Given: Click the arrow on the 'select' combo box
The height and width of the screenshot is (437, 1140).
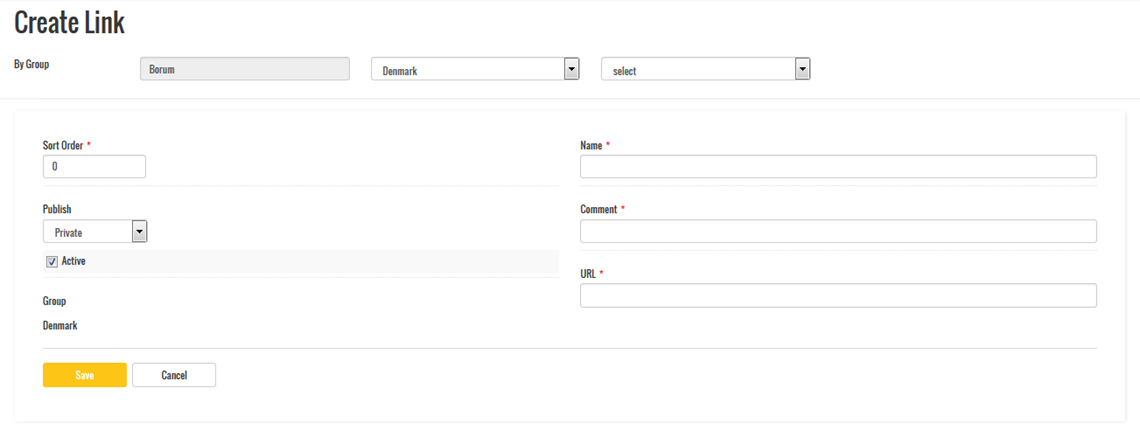Looking at the screenshot, I should coord(801,69).
